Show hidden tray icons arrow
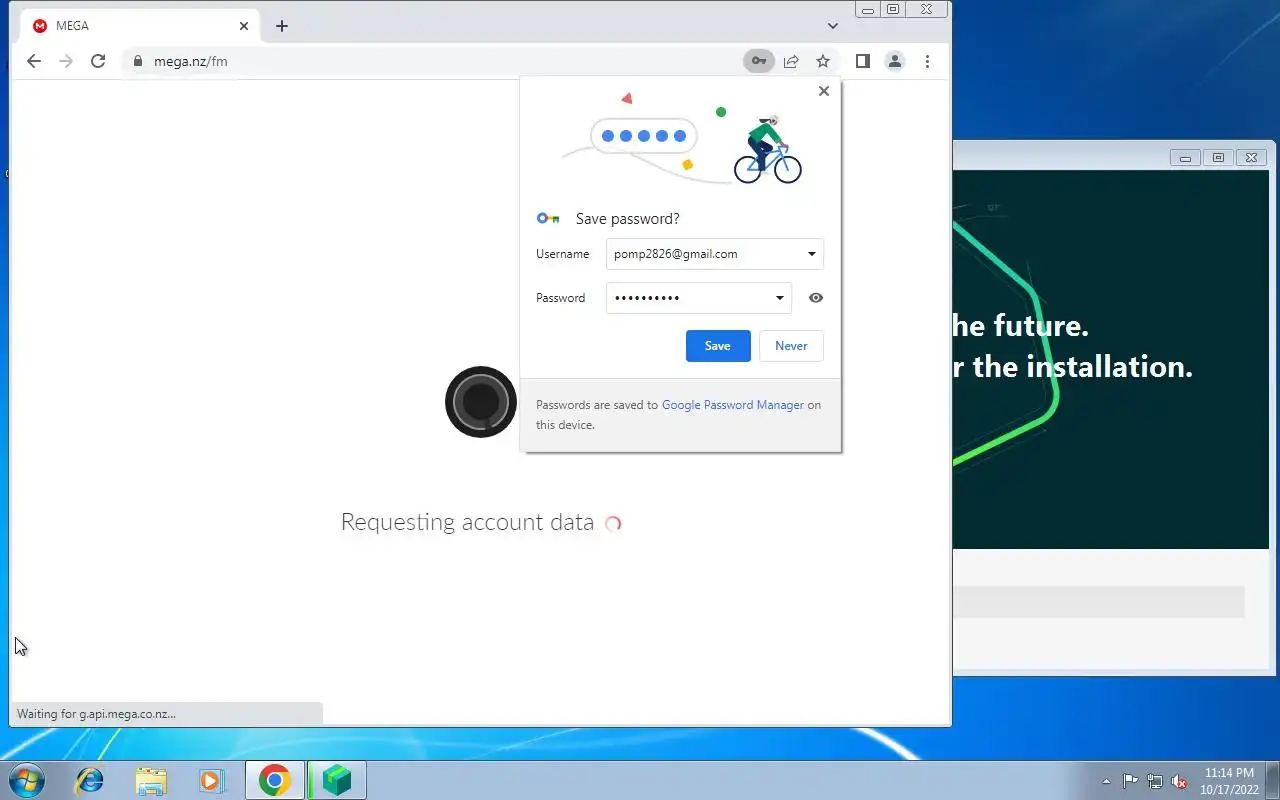The width and height of the screenshot is (1280, 800). 1106,781
